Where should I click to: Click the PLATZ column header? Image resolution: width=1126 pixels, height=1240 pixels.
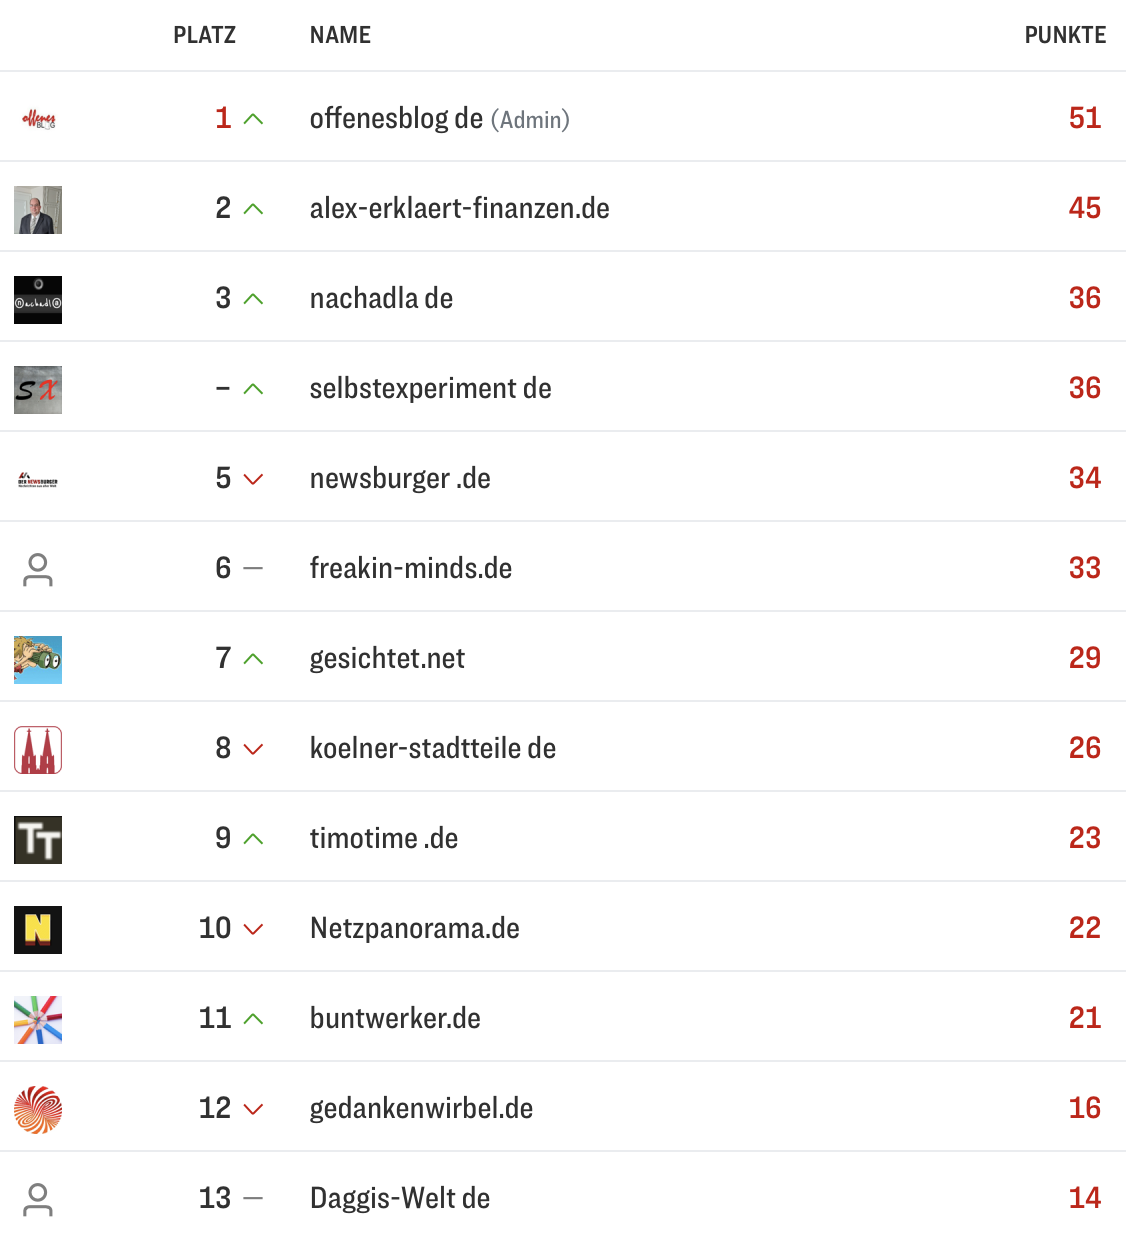[204, 36]
